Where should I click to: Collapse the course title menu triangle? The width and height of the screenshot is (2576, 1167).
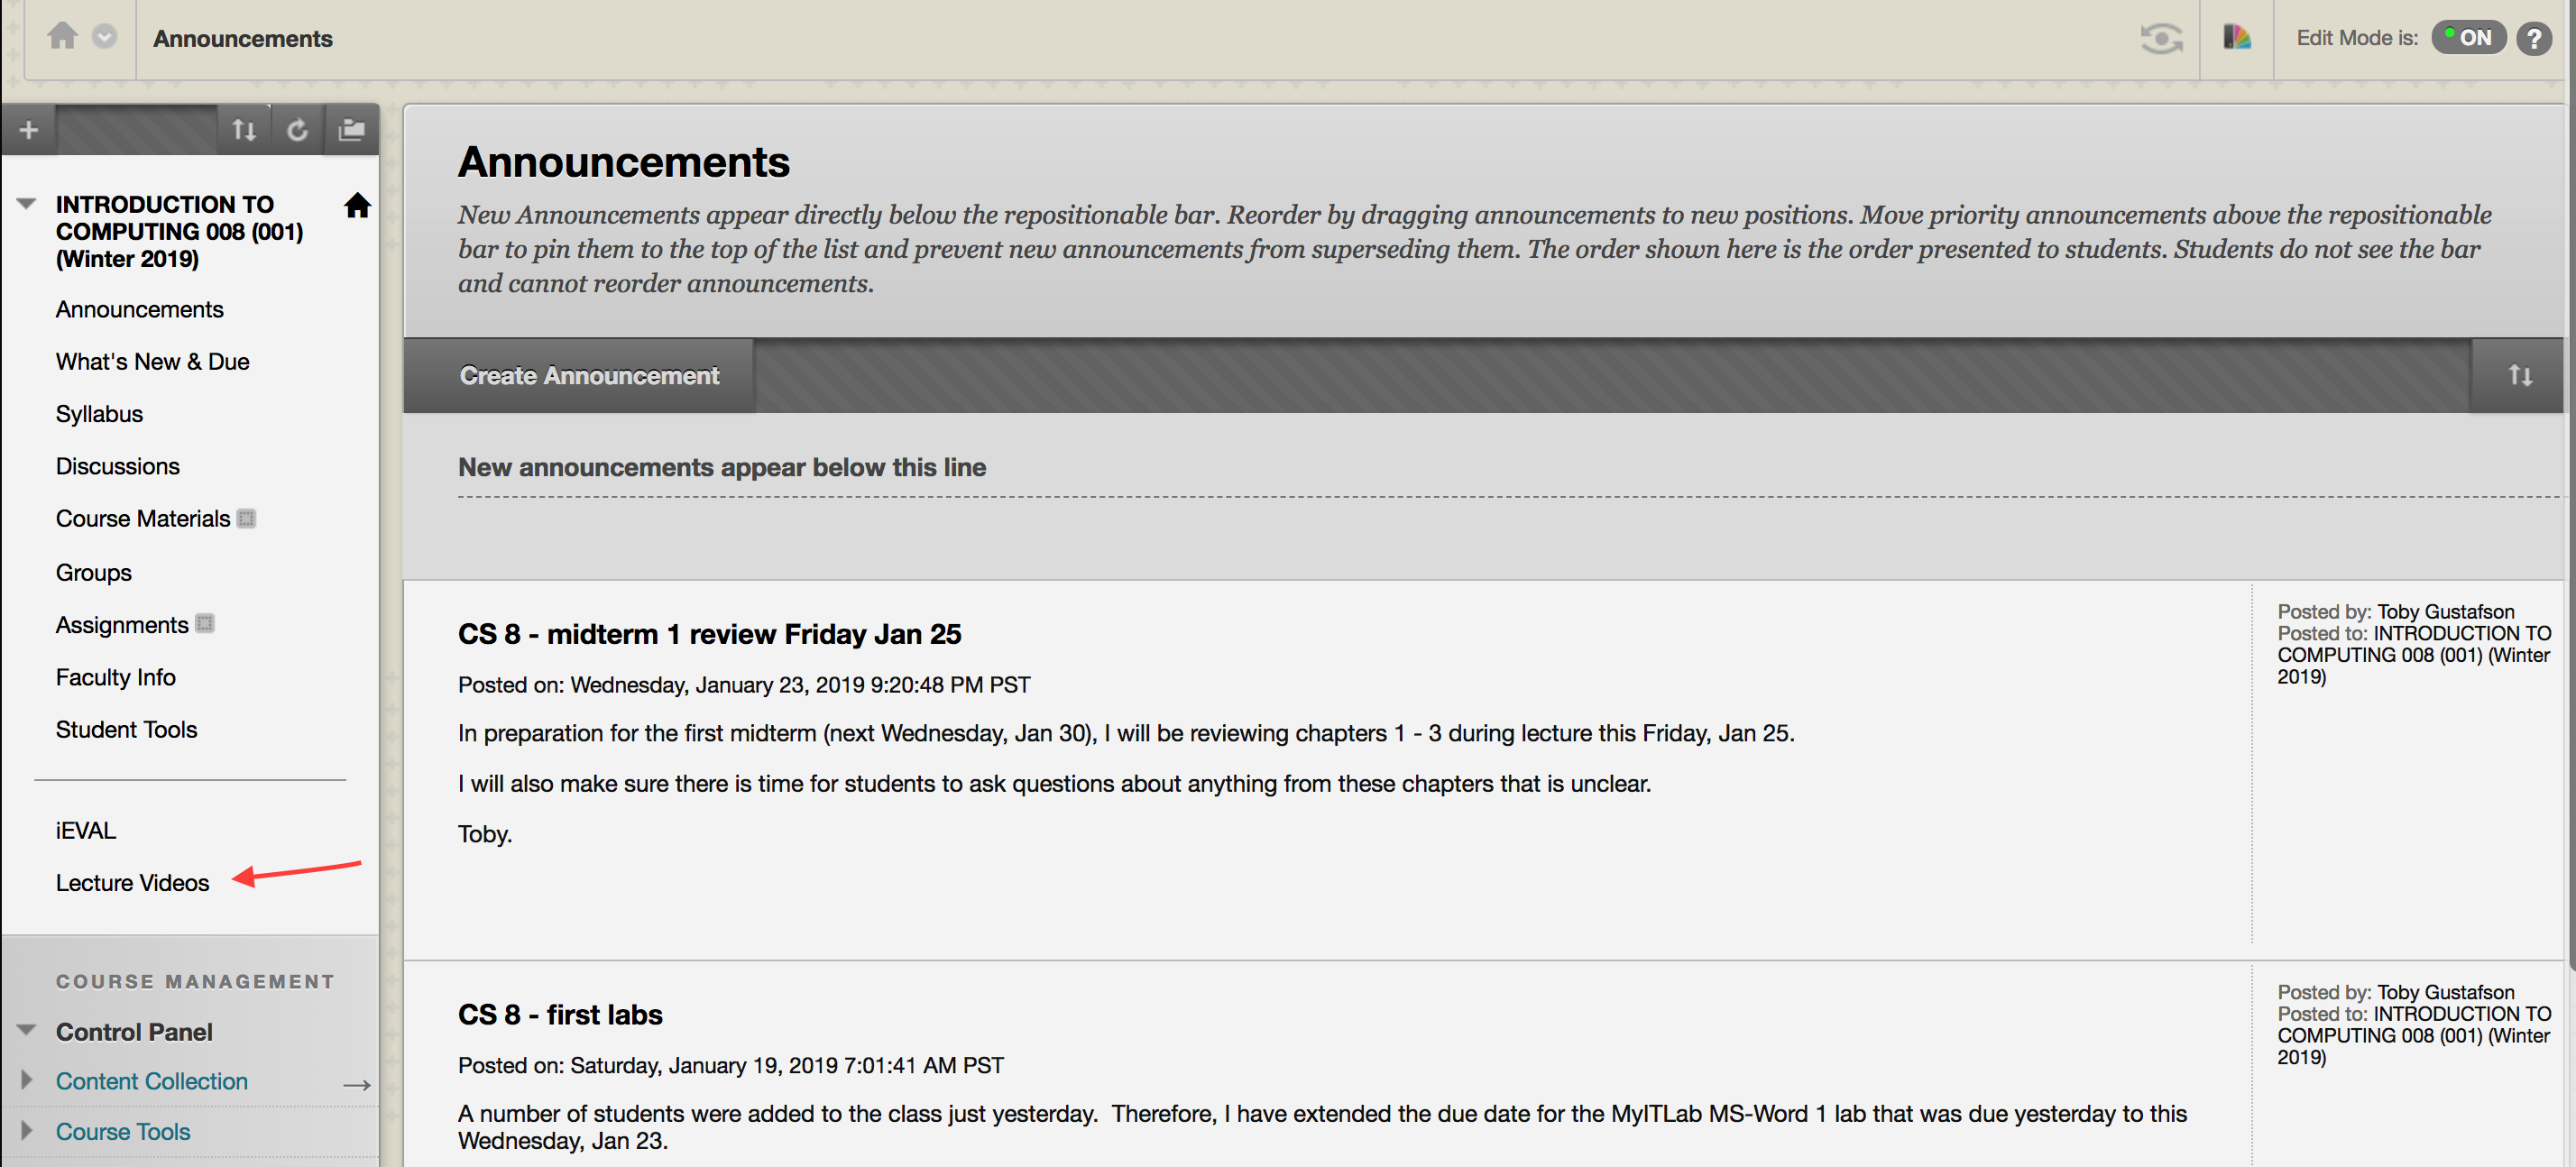pos(27,204)
